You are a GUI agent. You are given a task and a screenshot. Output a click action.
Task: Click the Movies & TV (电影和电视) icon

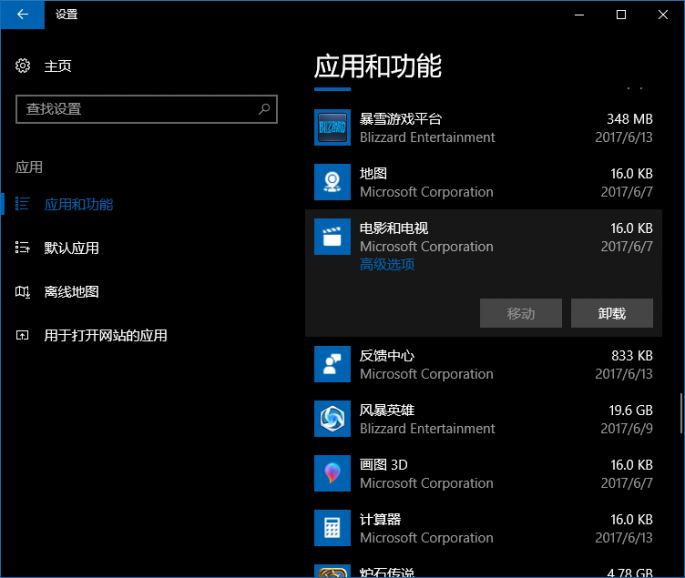pos(332,237)
